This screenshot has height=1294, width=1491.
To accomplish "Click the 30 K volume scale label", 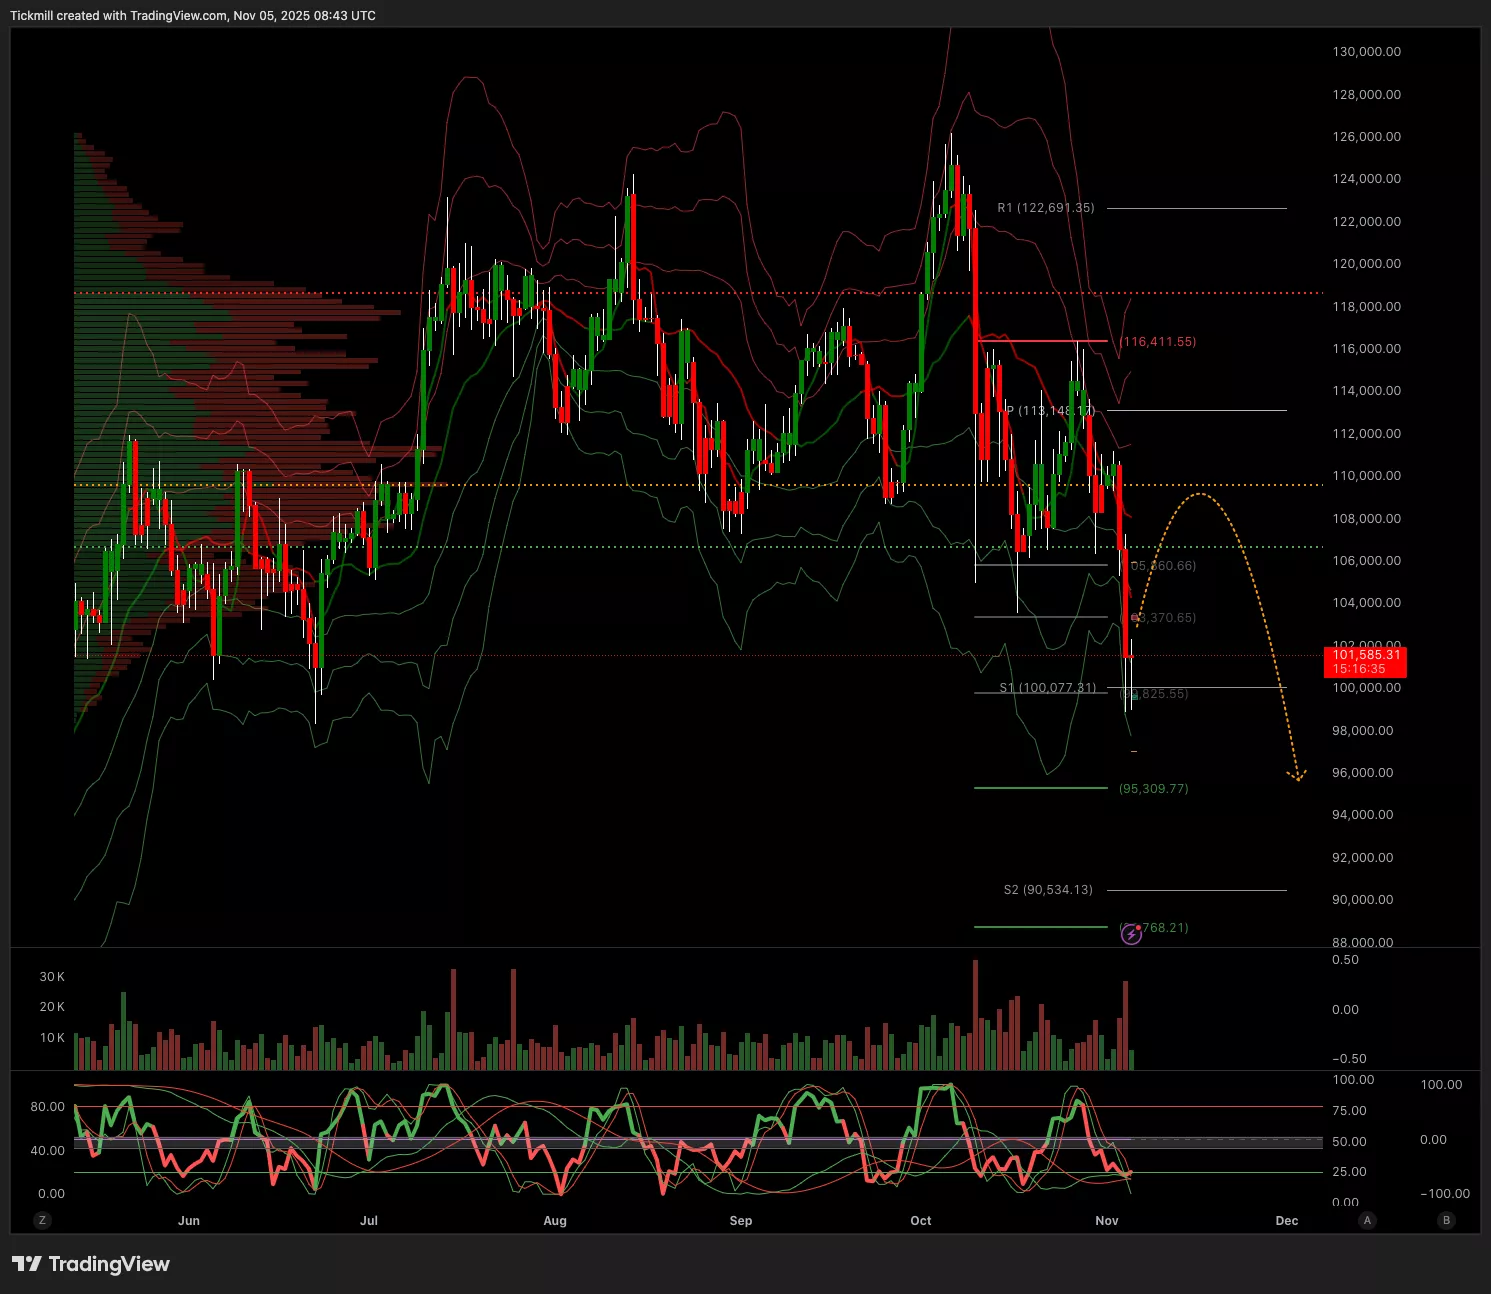I will [52, 977].
